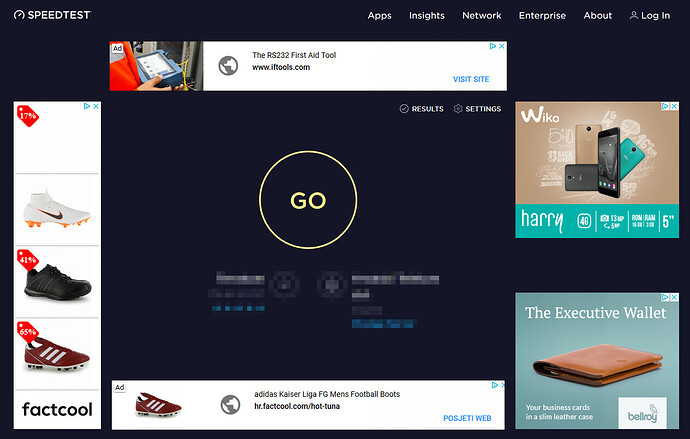Click the white Nike football boot thumbnail
690x439 pixels.
[57, 209]
